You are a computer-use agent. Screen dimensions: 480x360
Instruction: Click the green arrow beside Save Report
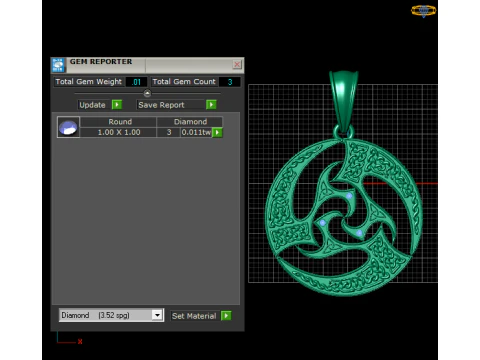211,105
